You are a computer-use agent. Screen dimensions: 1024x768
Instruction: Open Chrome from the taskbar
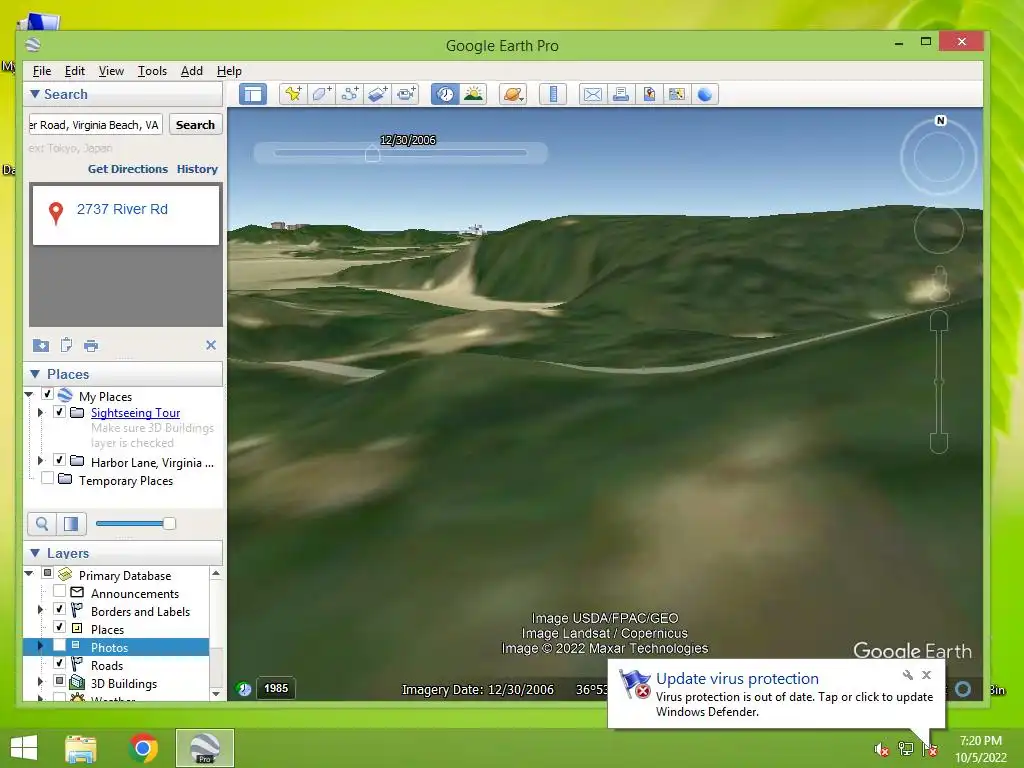143,748
